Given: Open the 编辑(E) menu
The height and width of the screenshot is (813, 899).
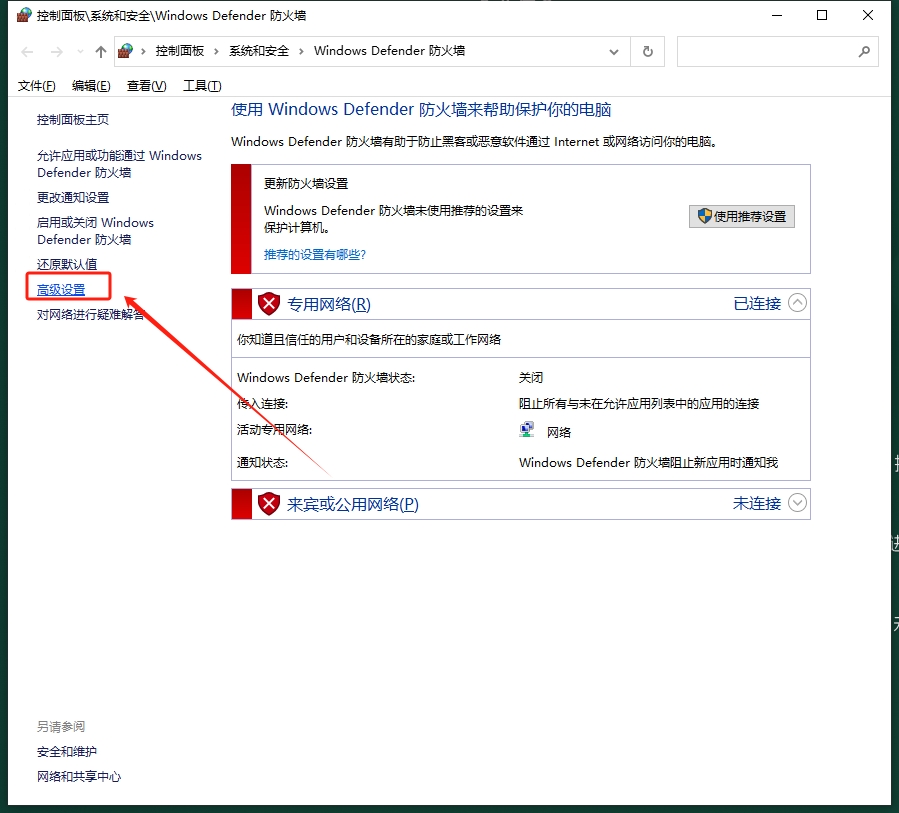Looking at the screenshot, I should 91,86.
